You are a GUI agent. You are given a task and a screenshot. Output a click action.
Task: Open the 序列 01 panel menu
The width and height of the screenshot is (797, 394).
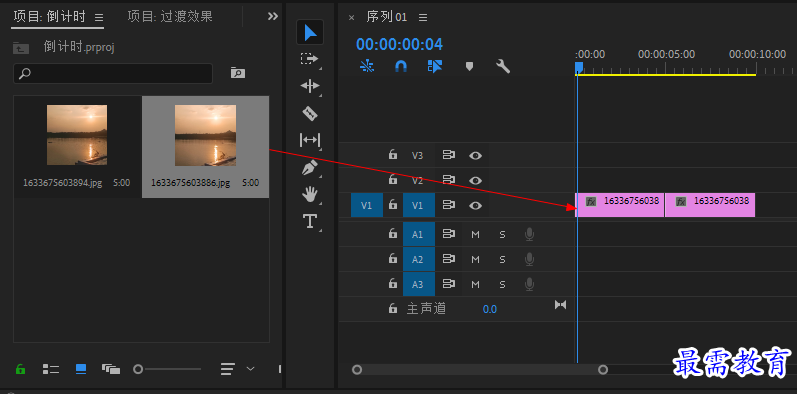coord(423,18)
